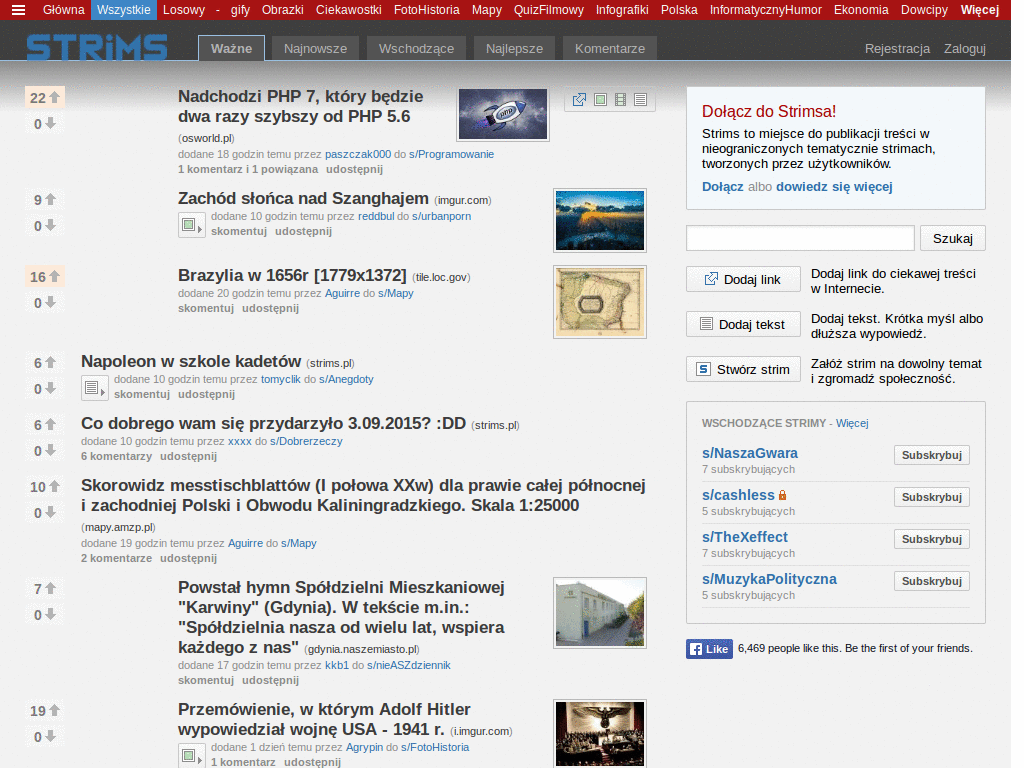Expand image preview for Szanghaj post

192,225
